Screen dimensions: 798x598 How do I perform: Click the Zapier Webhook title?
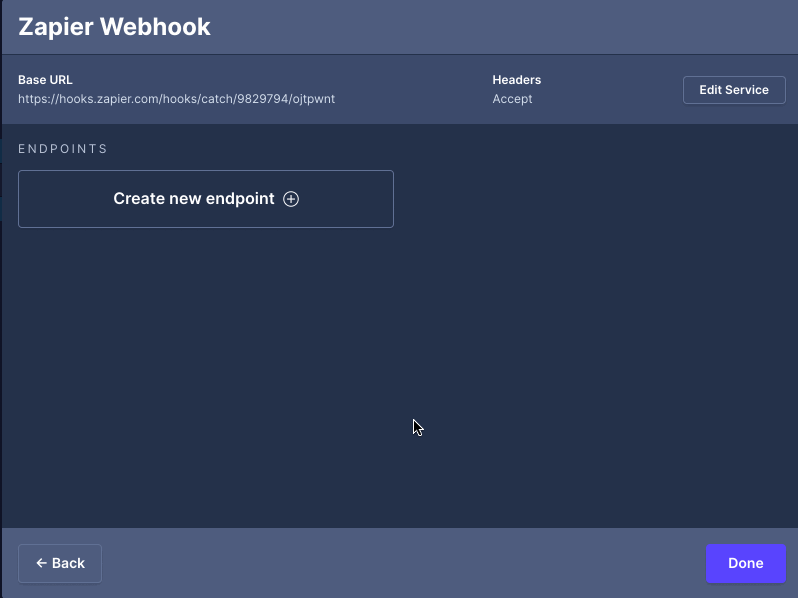[x=115, y=26]
